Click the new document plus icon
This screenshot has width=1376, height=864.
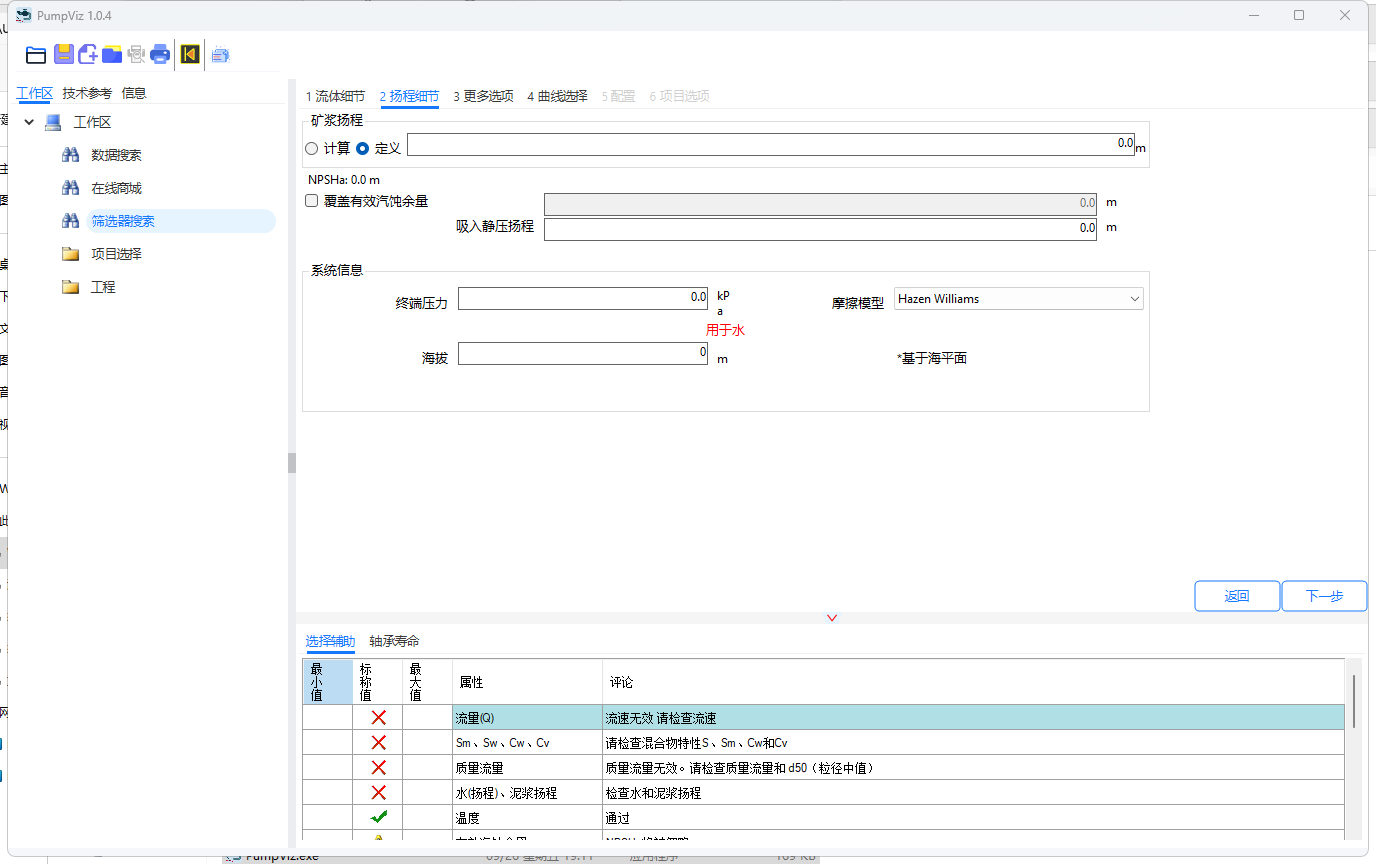[x=88, y=54]
